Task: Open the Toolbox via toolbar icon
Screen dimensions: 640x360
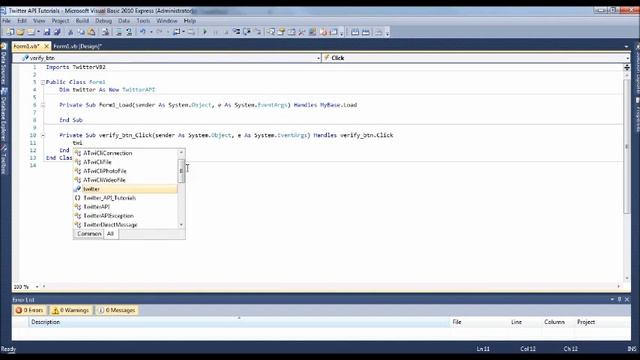Action: click(302, 32)
